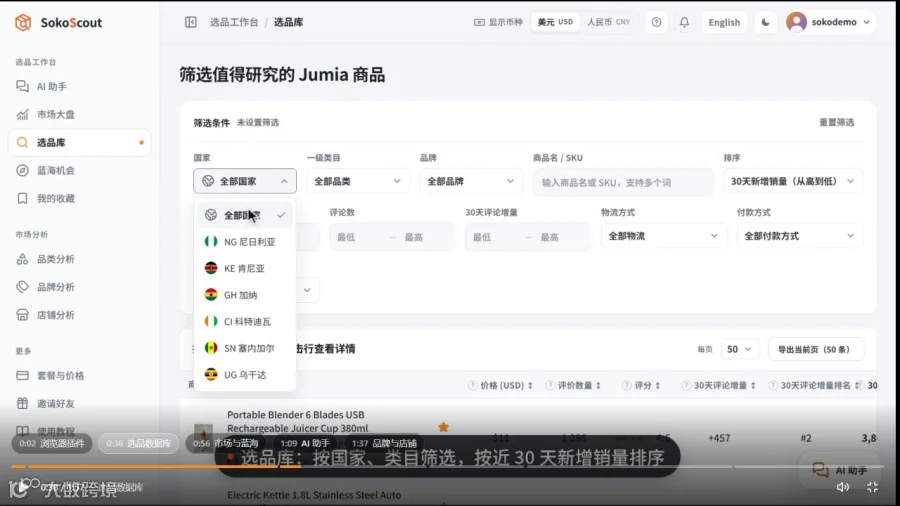Viewport: 900px width, 506px height.
Task: Jump to 1:09 AI 助手 chapter
Action: coord(305,443)
